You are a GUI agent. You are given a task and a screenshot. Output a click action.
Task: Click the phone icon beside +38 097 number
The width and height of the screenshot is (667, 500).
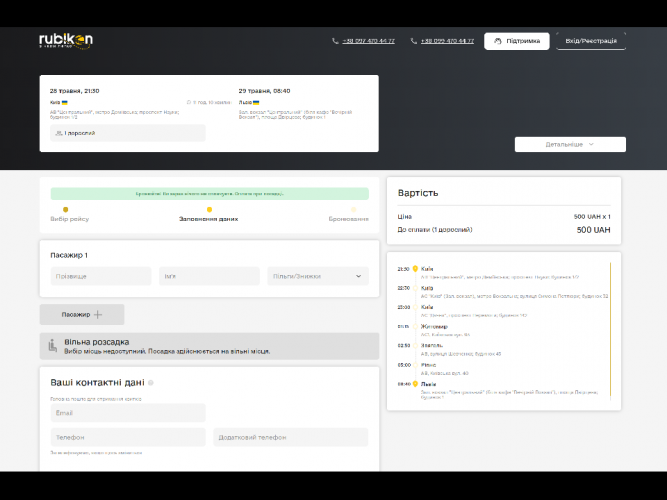pyautogui.click(x=335, y=41)
